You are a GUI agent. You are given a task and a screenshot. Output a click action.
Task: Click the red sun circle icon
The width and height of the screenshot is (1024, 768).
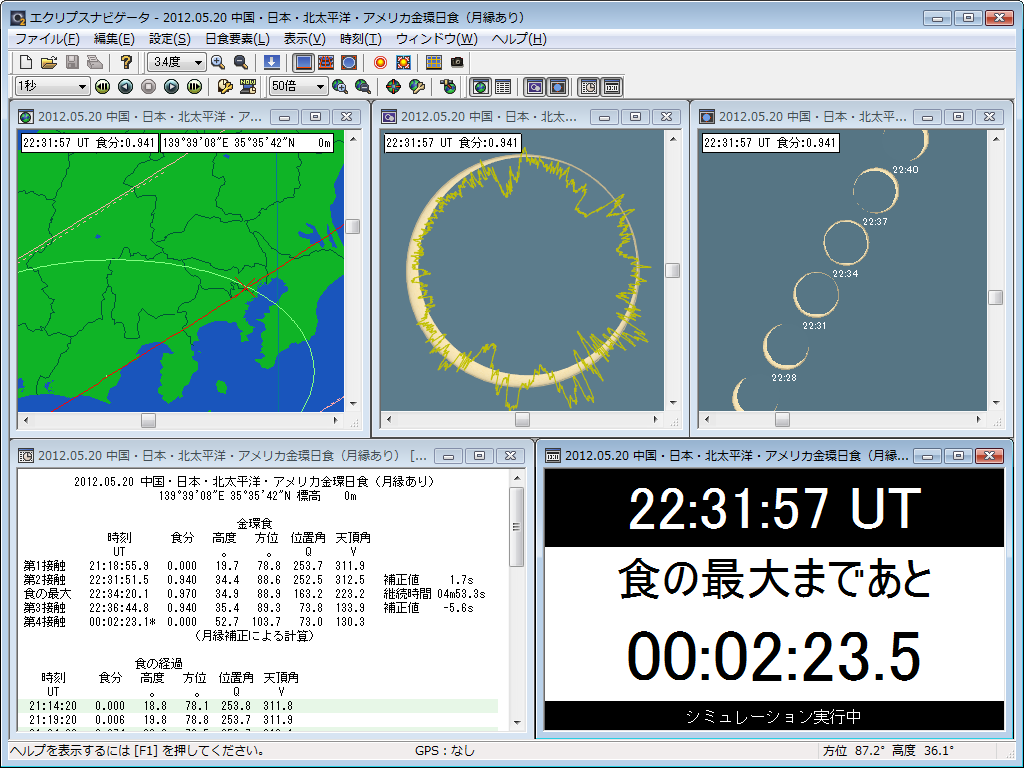[380, 62]
